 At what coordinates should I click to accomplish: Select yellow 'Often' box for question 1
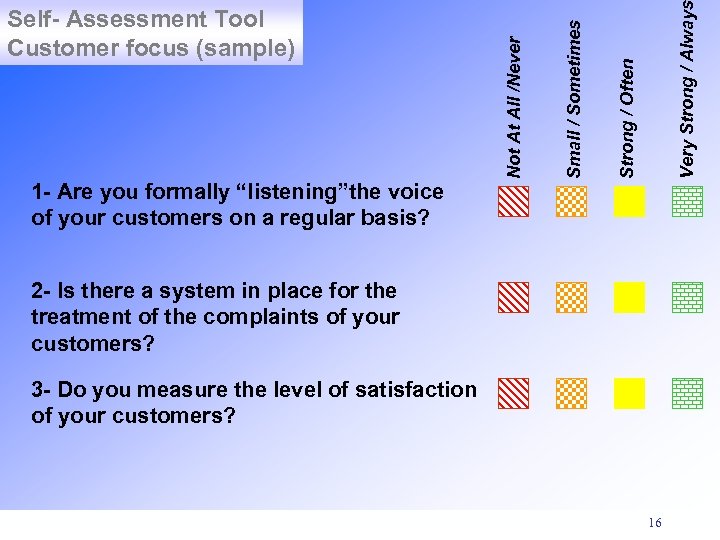tap(629, 202)
